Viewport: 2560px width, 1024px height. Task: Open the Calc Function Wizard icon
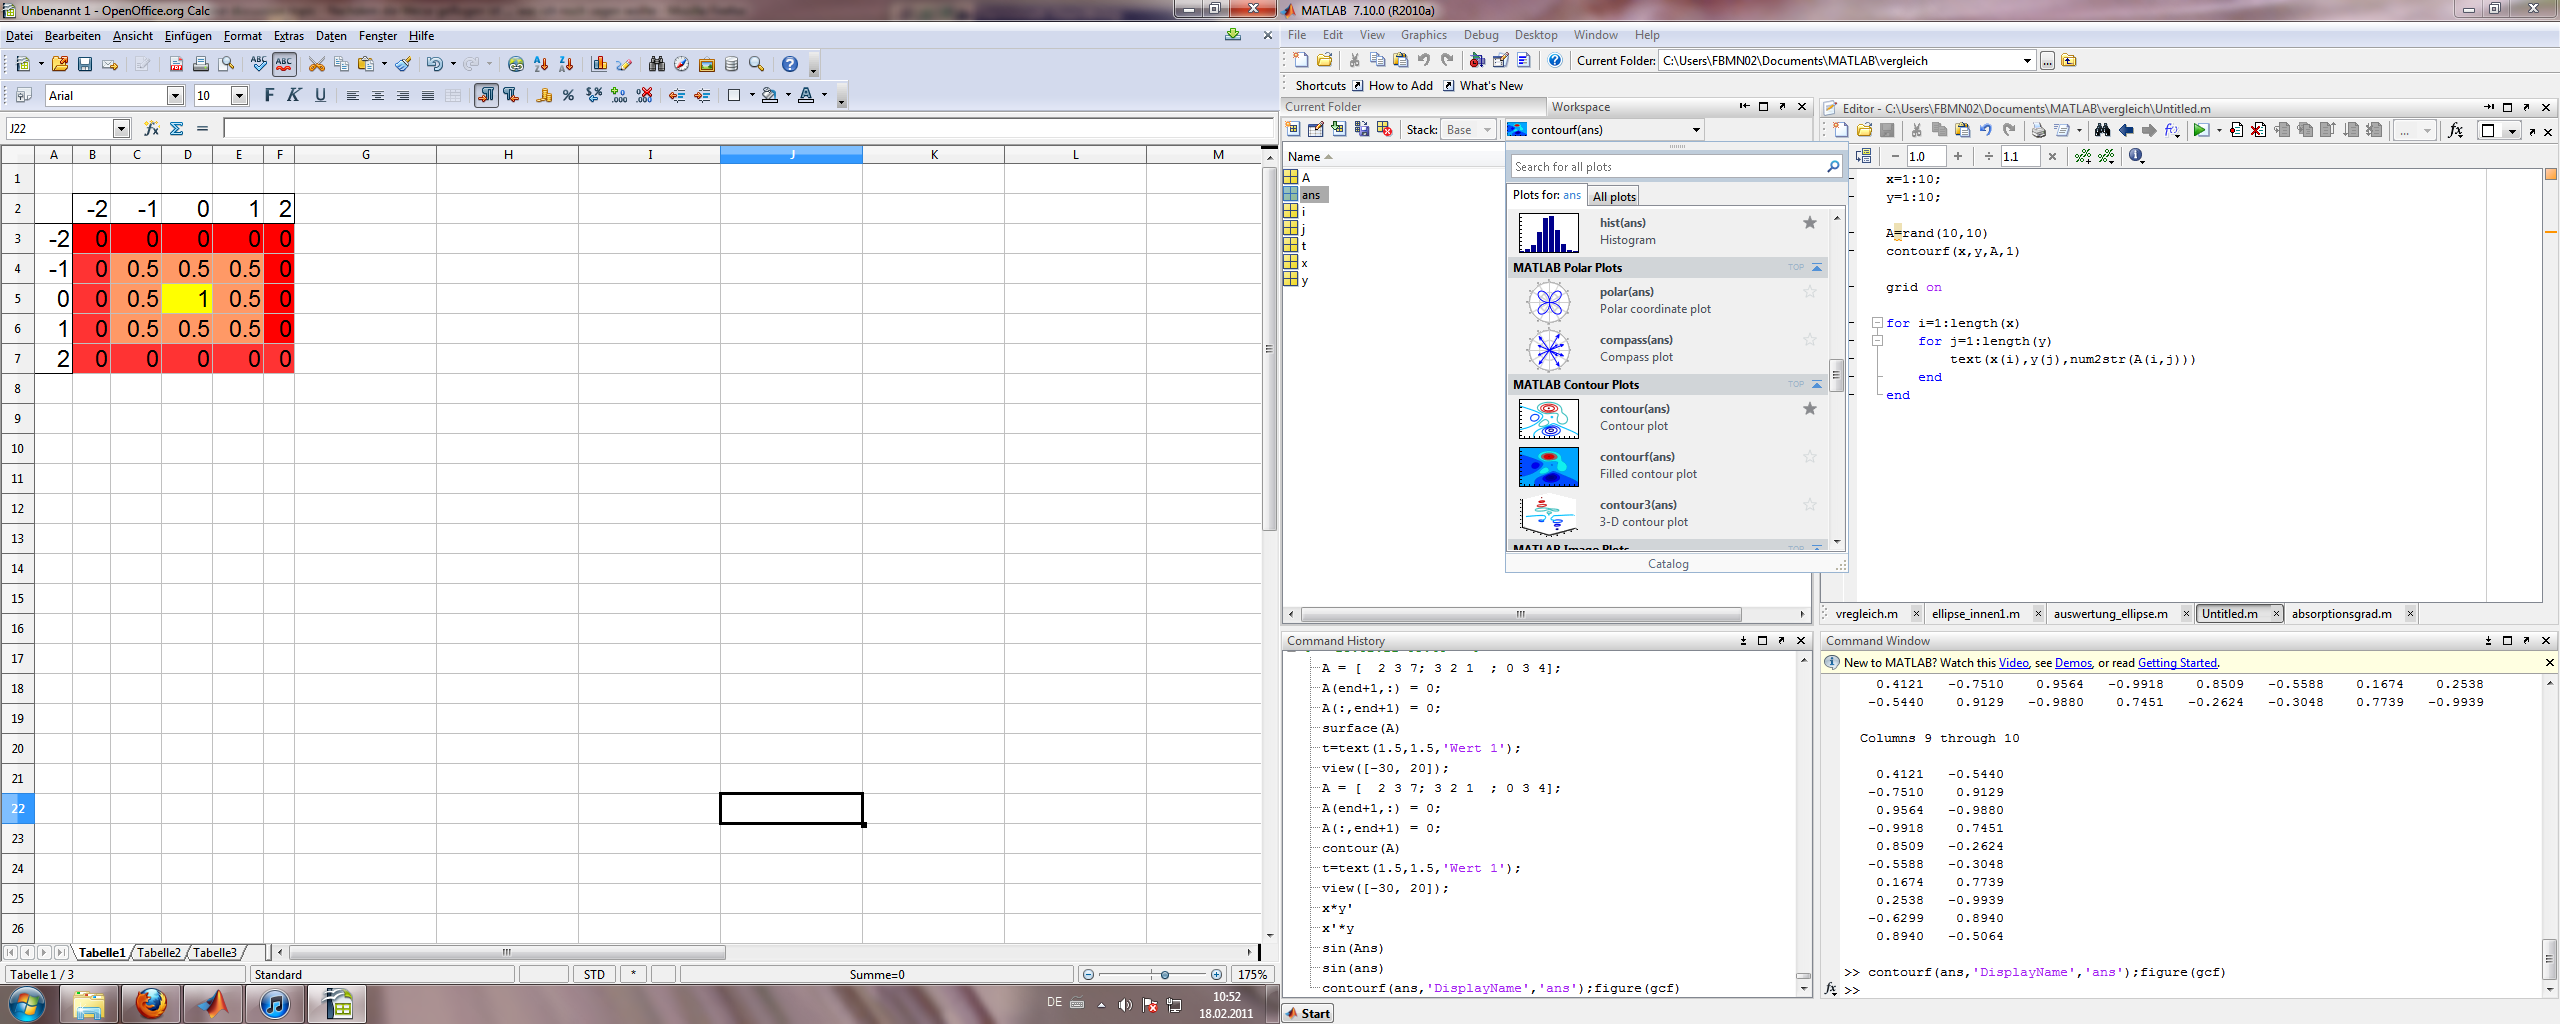[151, 129]
